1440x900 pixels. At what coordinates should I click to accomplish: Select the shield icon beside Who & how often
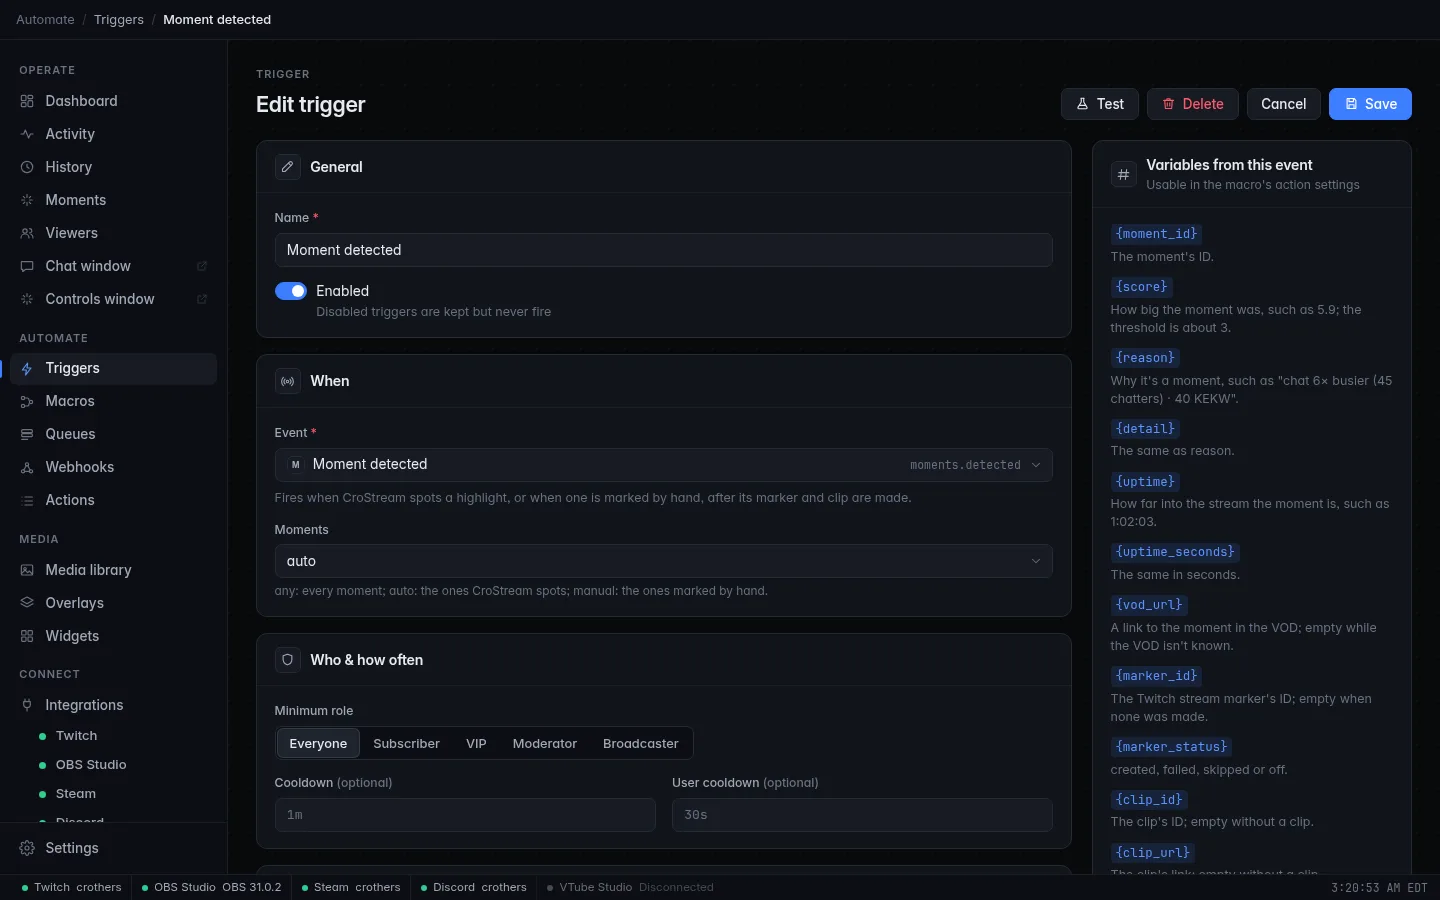(287, 660)
